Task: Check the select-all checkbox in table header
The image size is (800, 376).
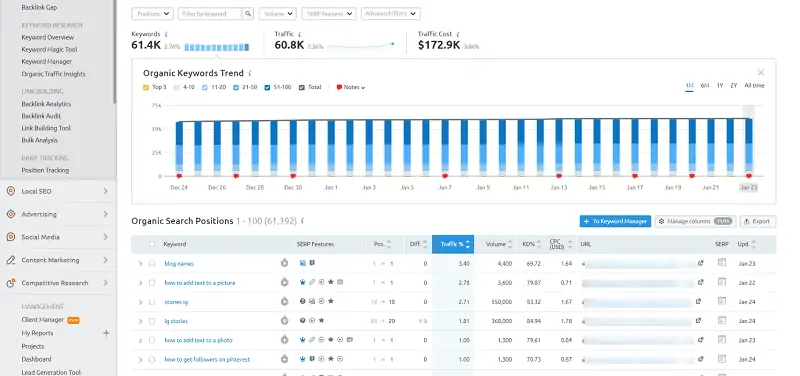Action: click(152, 244)
